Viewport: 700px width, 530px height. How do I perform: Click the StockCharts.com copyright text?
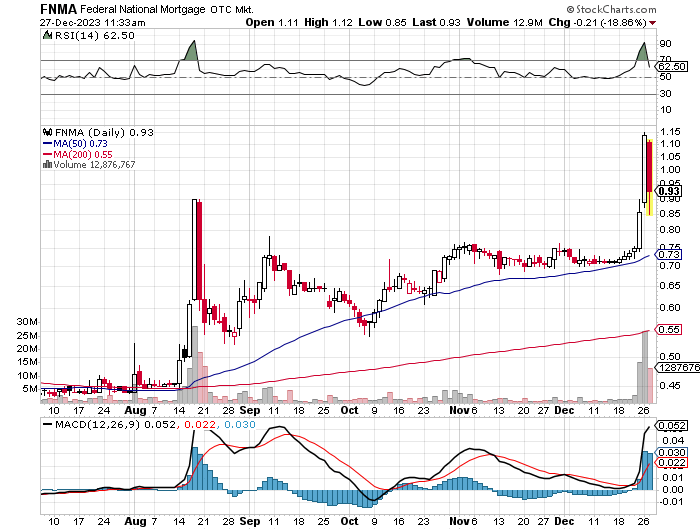611,9
